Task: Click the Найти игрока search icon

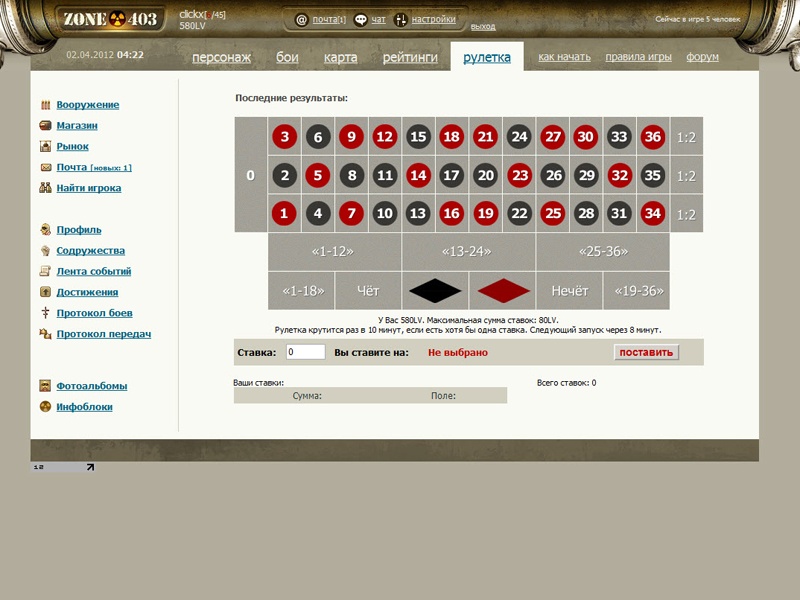Action: point(45,188)
